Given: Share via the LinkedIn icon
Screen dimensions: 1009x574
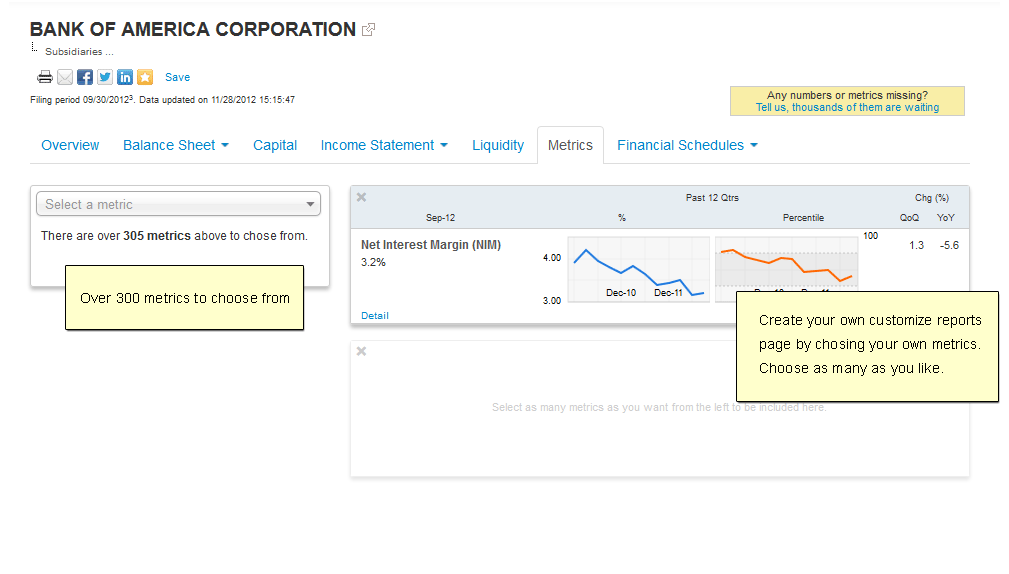Looking at the screenshot, I should 125,77.
